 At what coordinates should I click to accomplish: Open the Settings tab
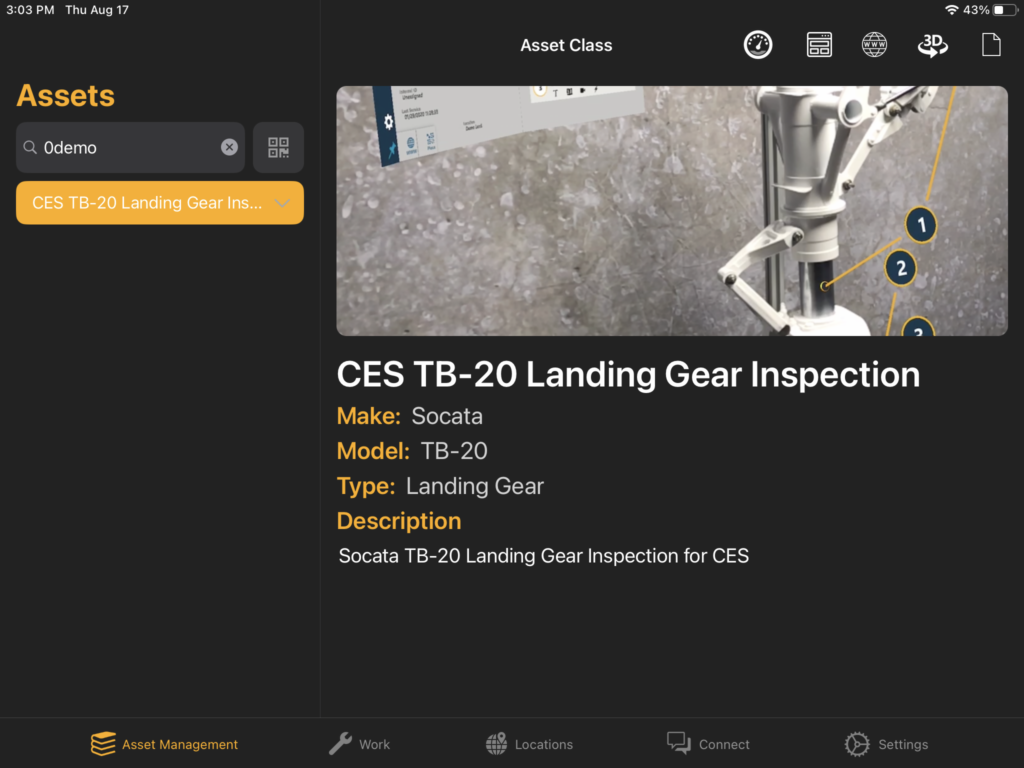point(886,744)
